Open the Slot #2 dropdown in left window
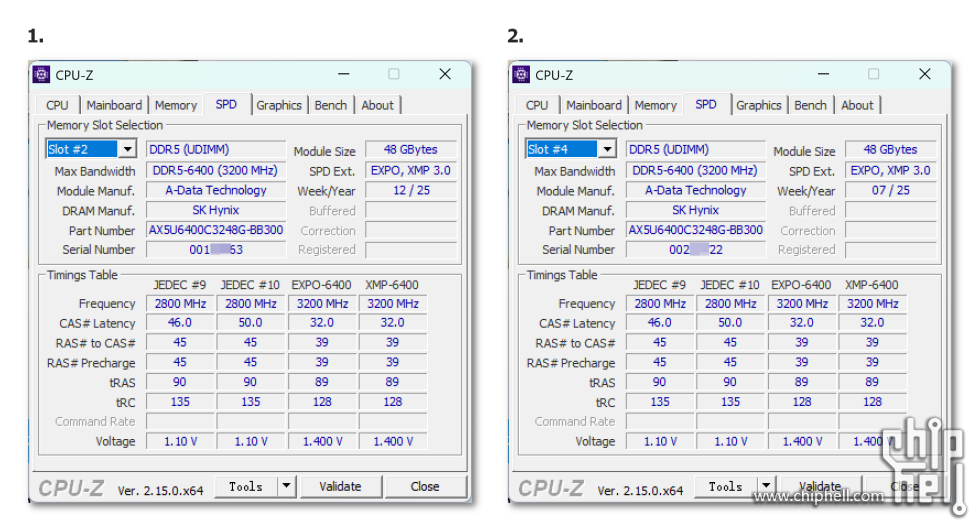The image size is (980, 531). tap(128, 149)
